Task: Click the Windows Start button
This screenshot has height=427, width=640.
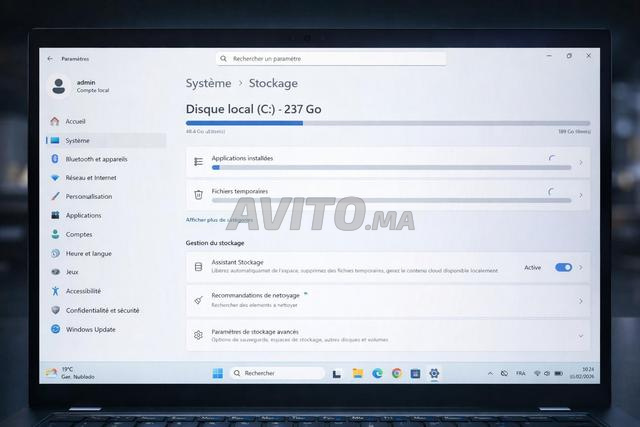Action: [217, 373]
